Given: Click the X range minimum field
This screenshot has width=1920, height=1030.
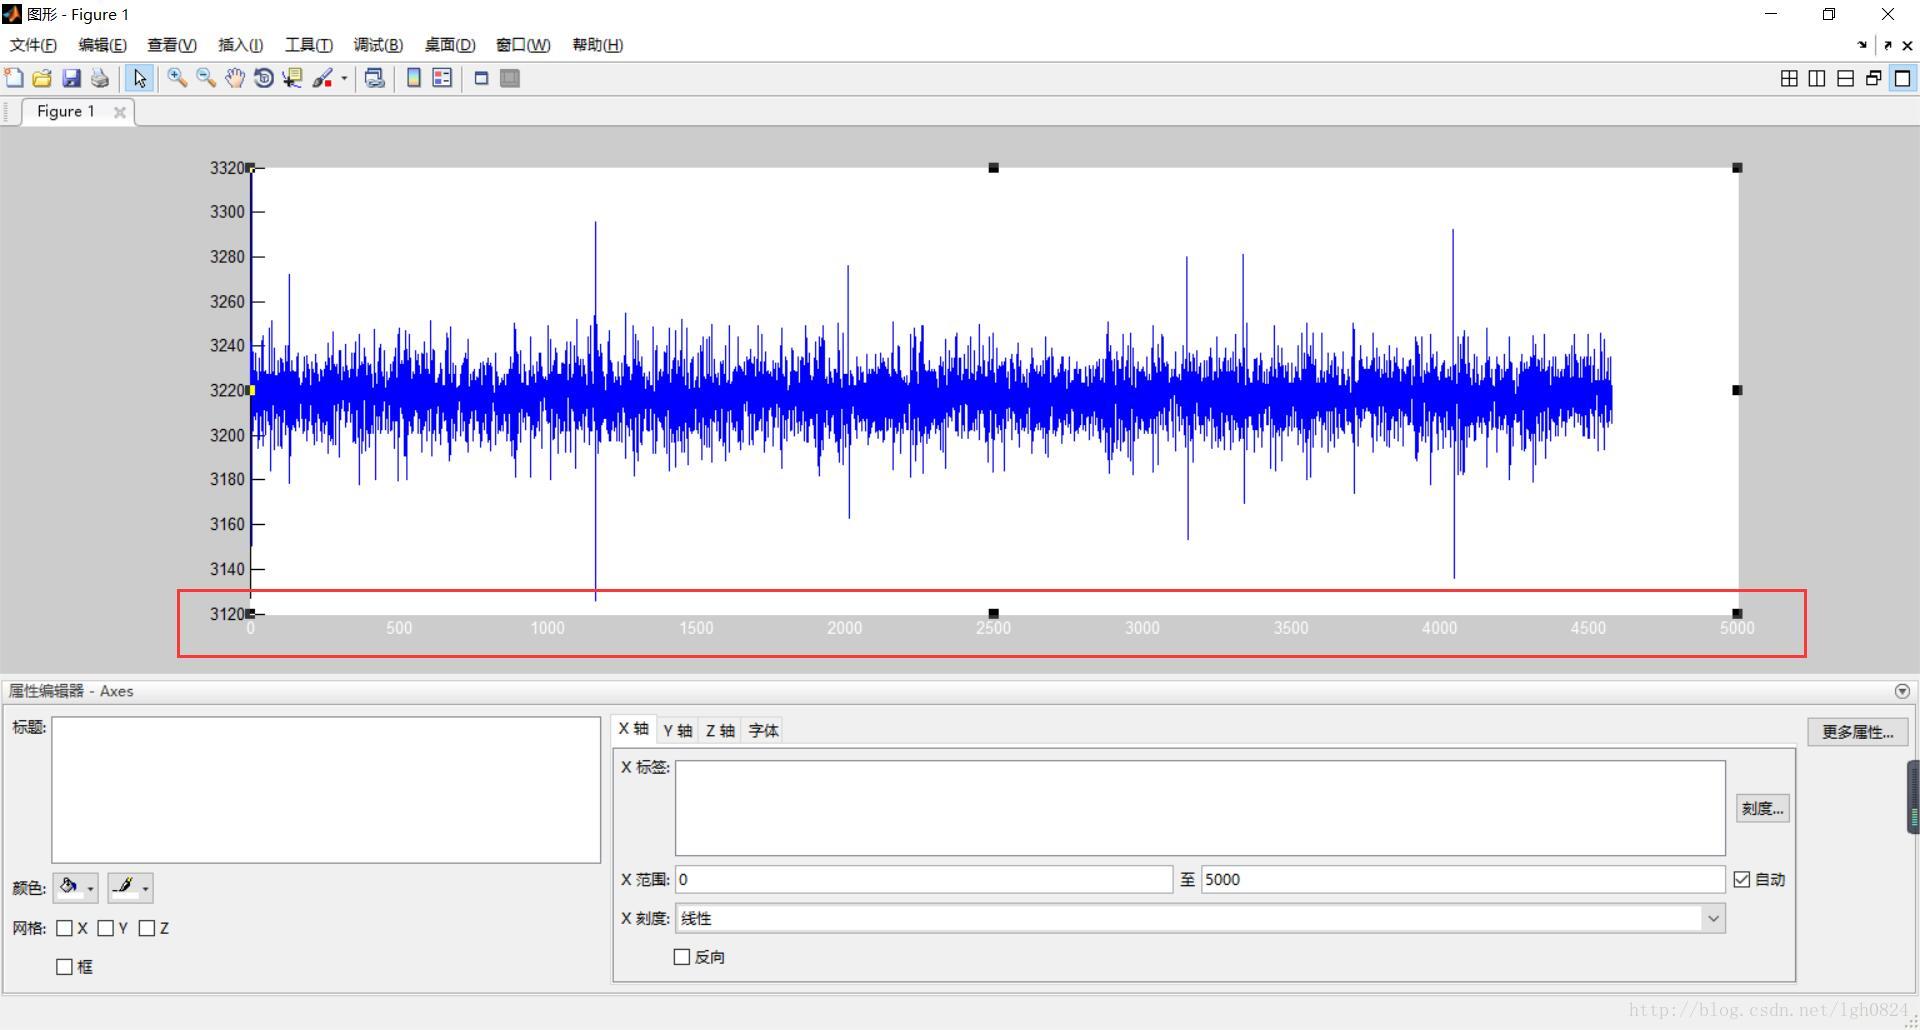Looking at the screenshot, I should click(924, 880).
